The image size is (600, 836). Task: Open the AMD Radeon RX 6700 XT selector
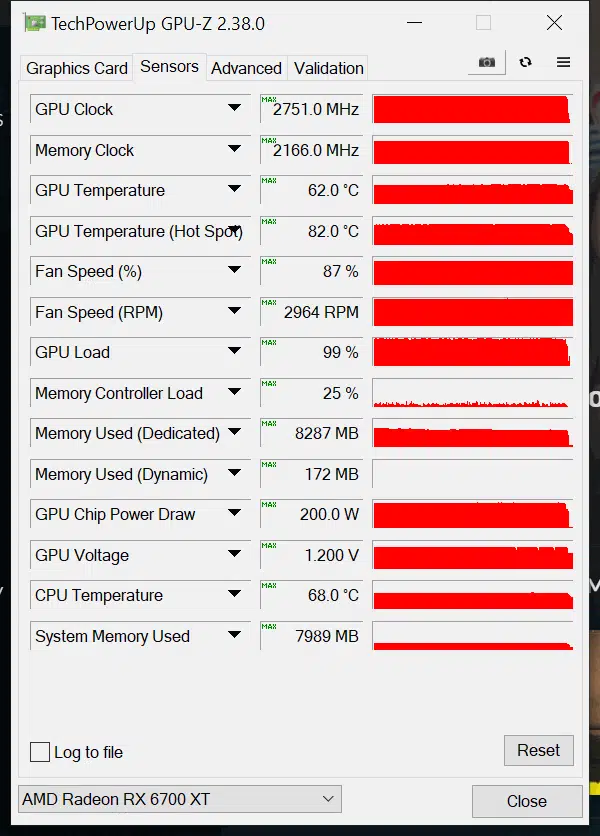coord(180,799)
